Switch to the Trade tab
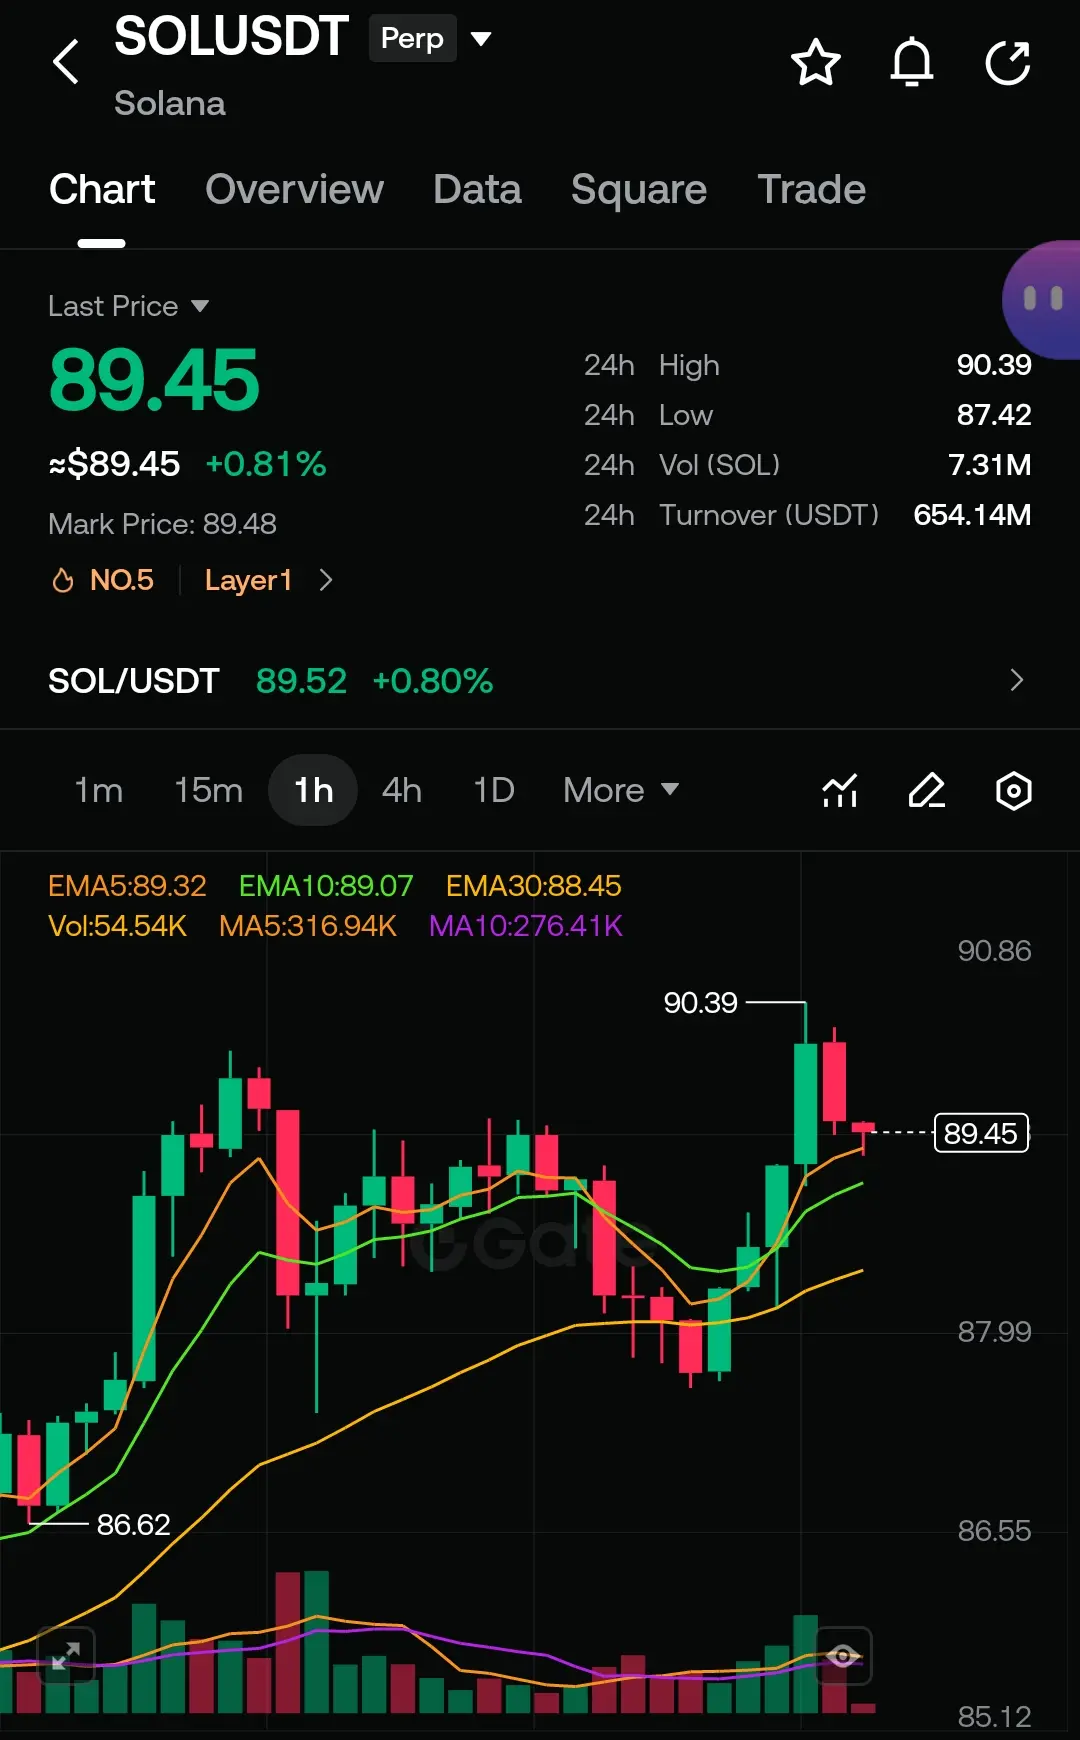 coord(811,189)
